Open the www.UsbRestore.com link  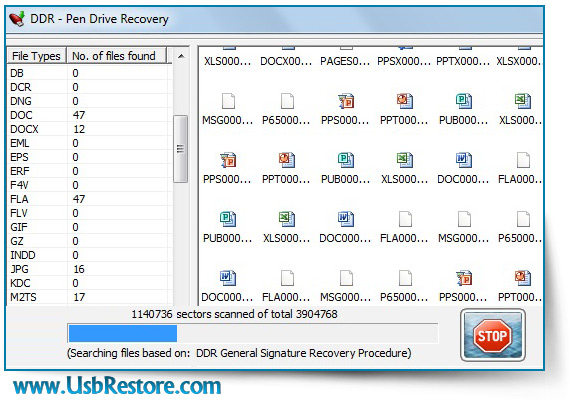click(117, 385)
